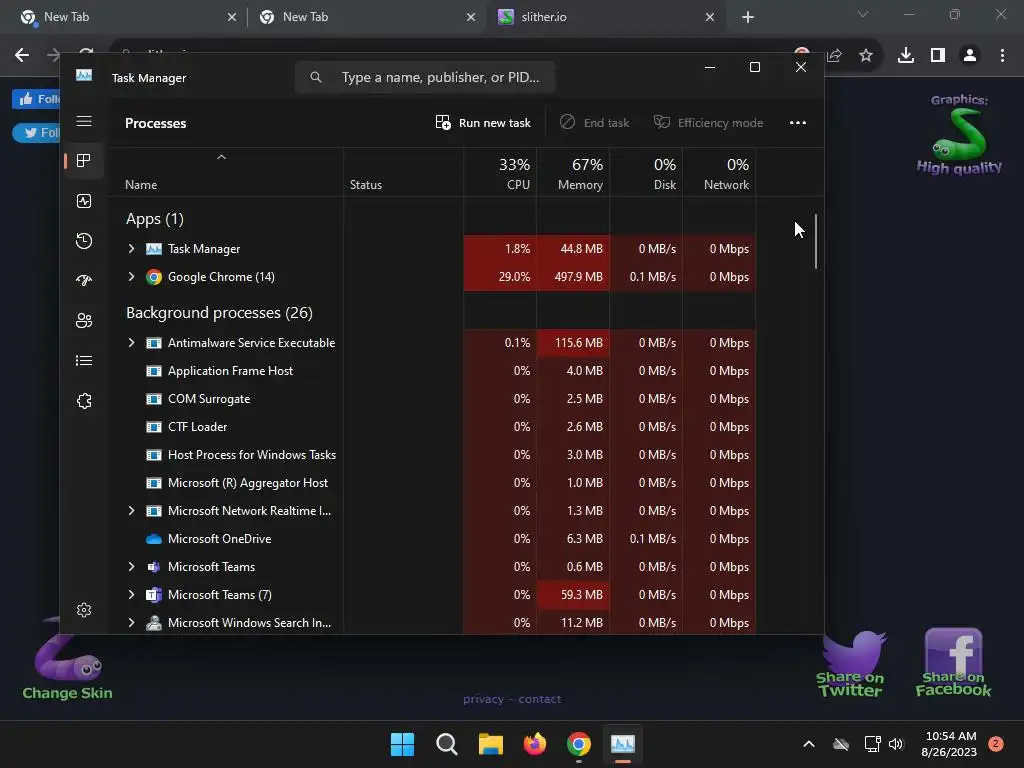Screen dimensions: 1024x768
Task: Open the Task Manager navigation hamburger menu
Action: tap(84, 121)
